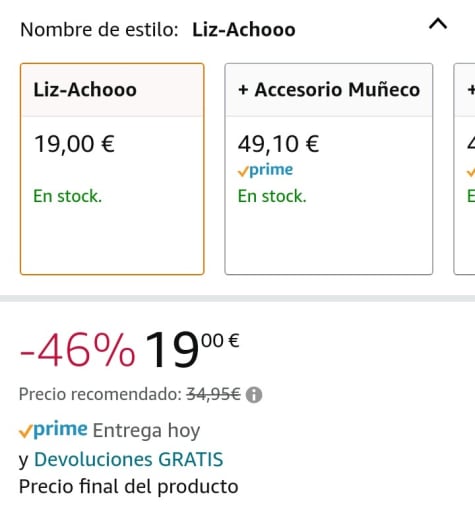Click the Entrega hoy delivery text

pyautogui.click(x=146, y=430)
